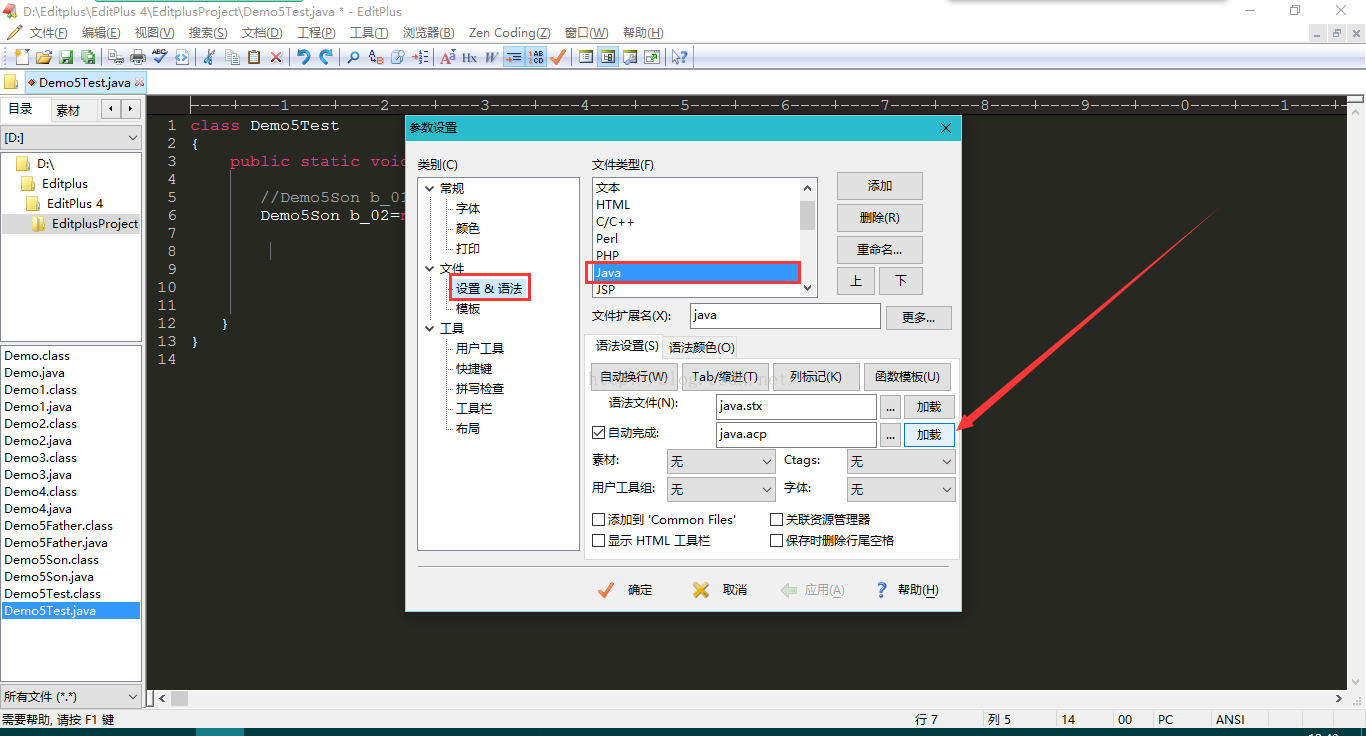Image resolution: width=1366 pixels, height=736 pixels.
Task: Open the 所有文件 (*.*) filter dropdown
Action: click(71, 696)
